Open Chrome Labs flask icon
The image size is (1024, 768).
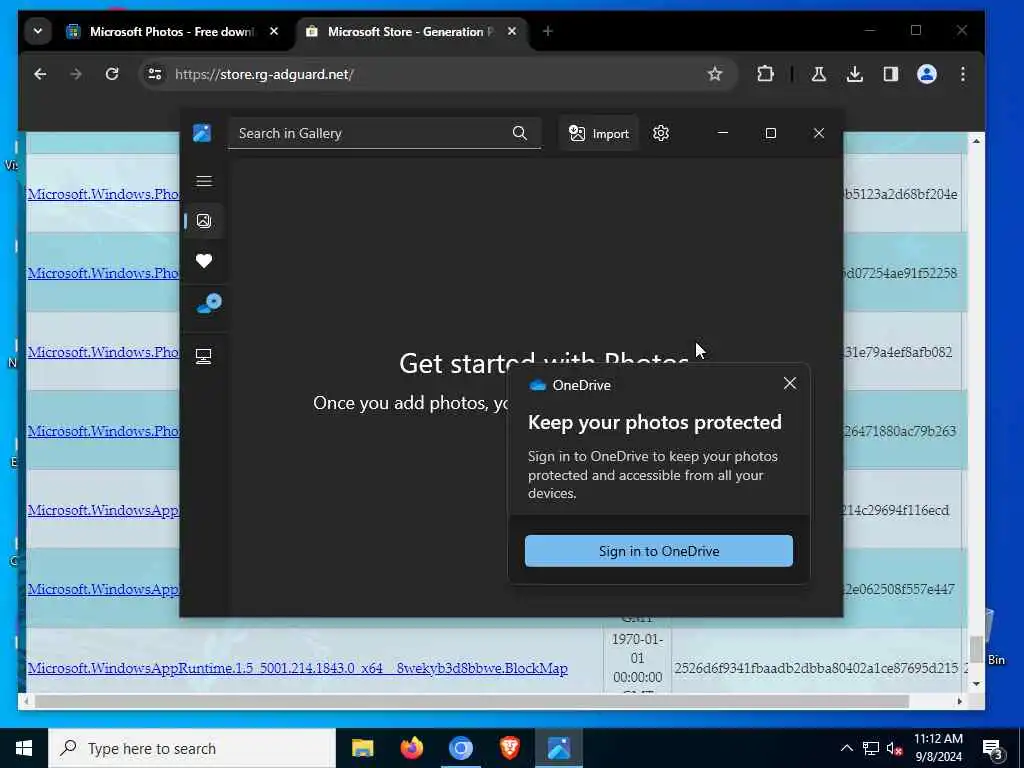click(818, 74)
